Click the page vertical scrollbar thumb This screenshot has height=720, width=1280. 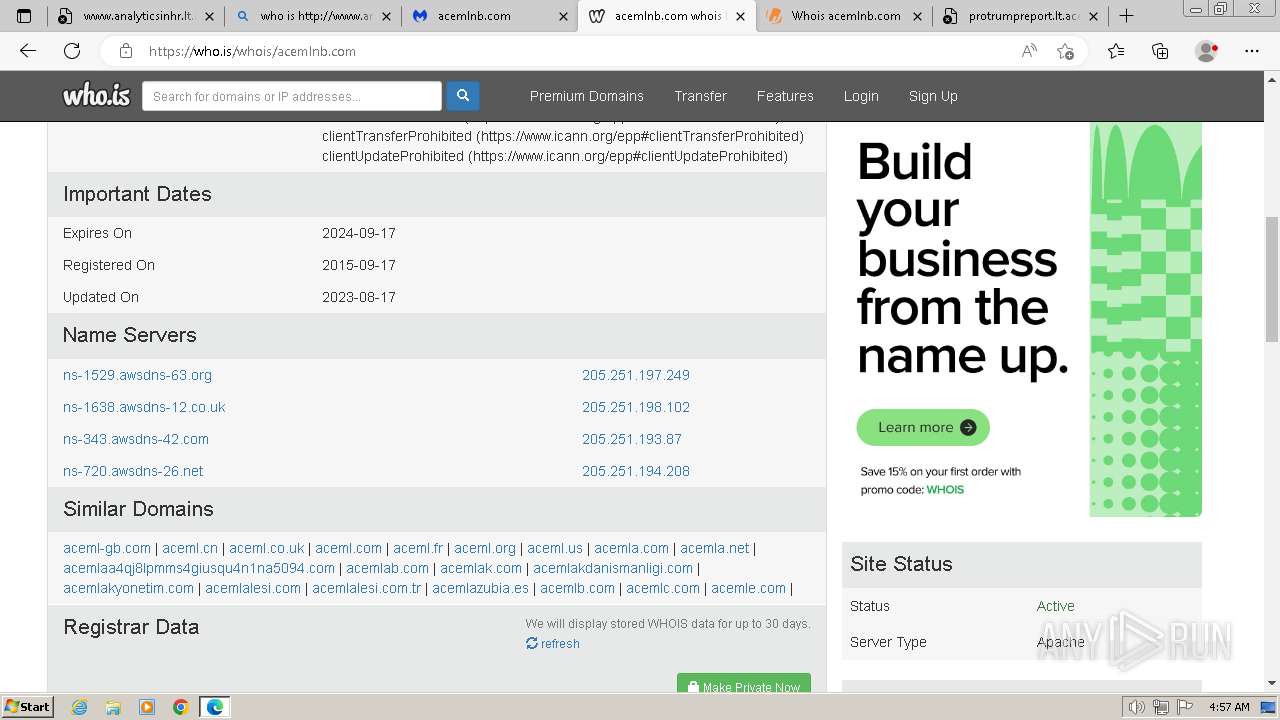point(1271,279)
